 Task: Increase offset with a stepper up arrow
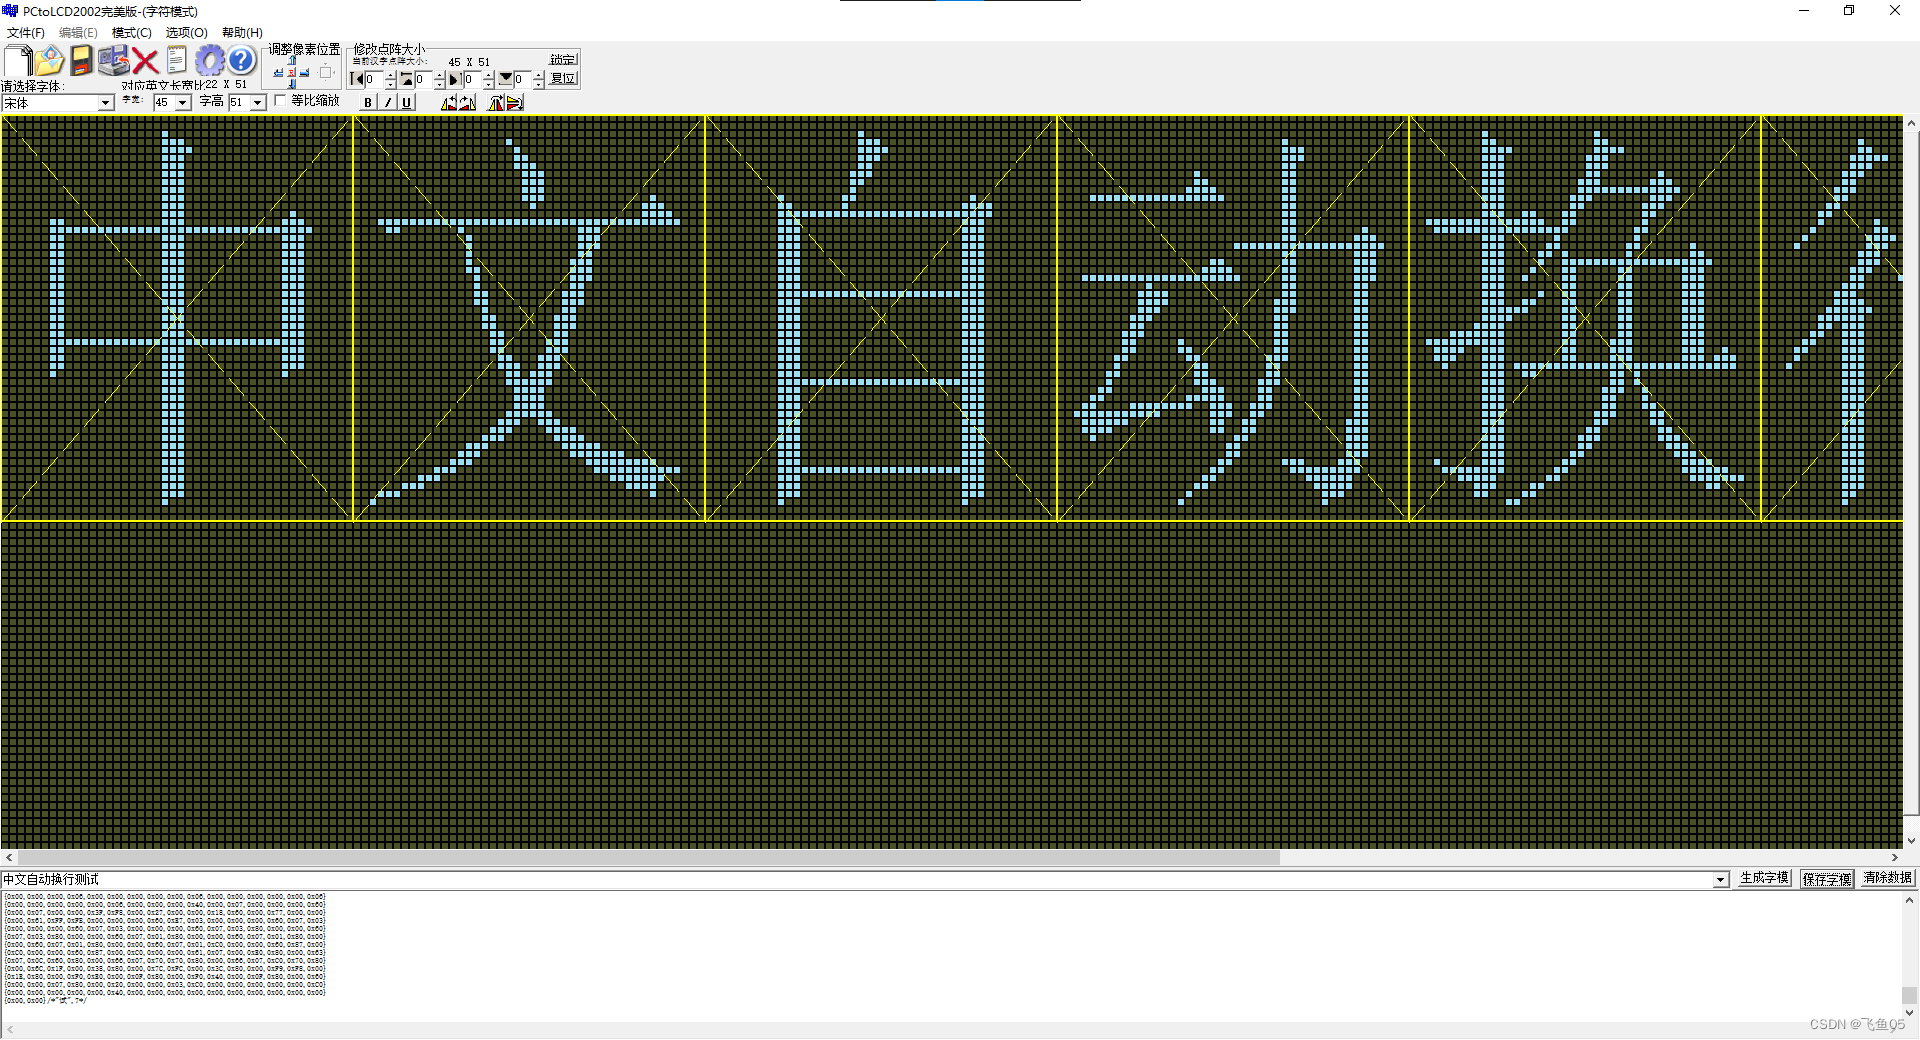coord(390,74)
